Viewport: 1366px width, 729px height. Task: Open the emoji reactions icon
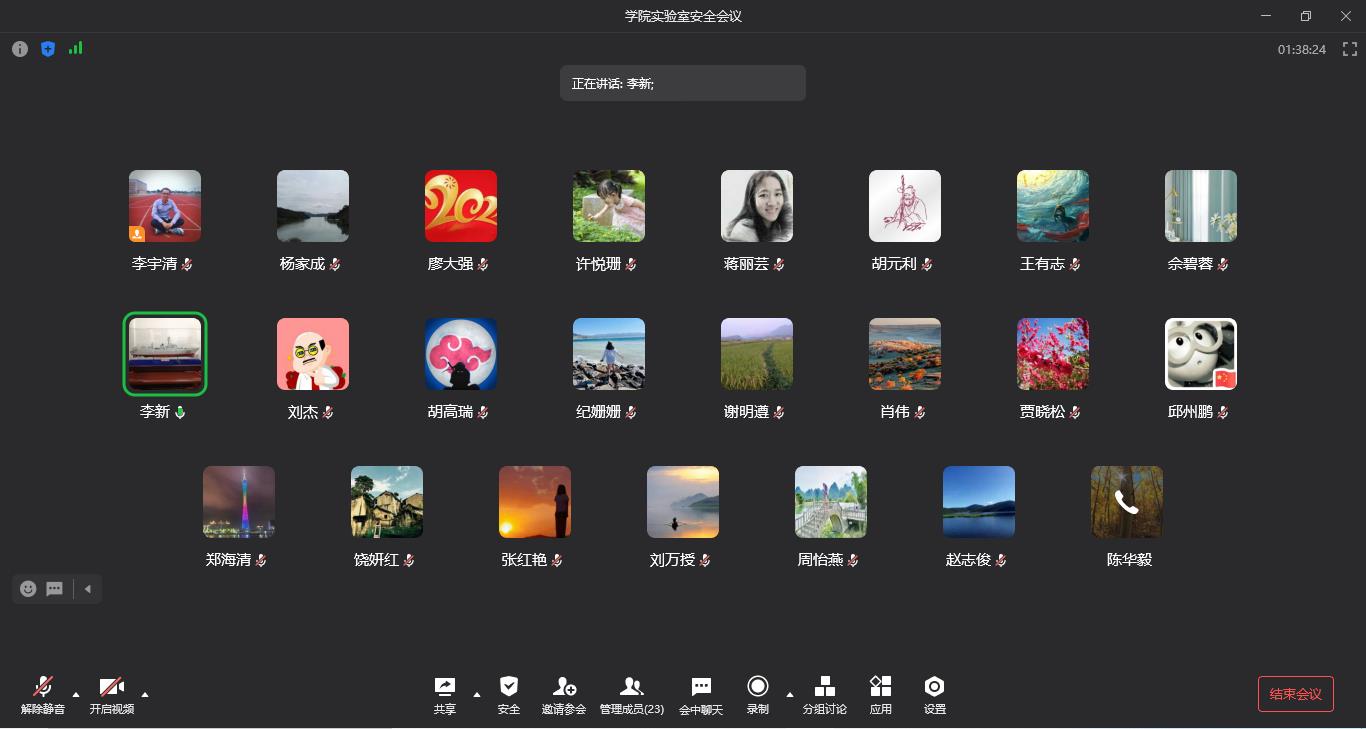pos(28,589)
